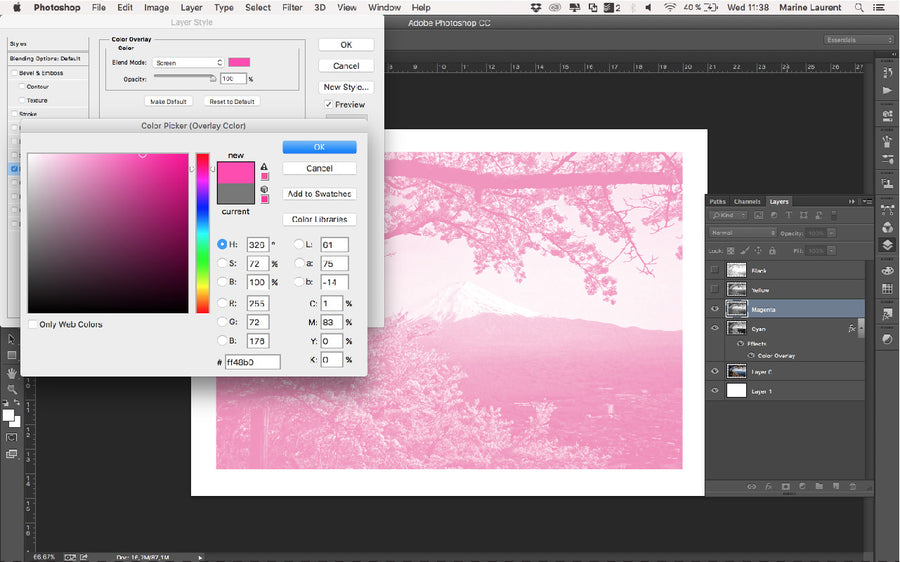
Task: Select the R red radio button
Action: click(x=222, y=303)
